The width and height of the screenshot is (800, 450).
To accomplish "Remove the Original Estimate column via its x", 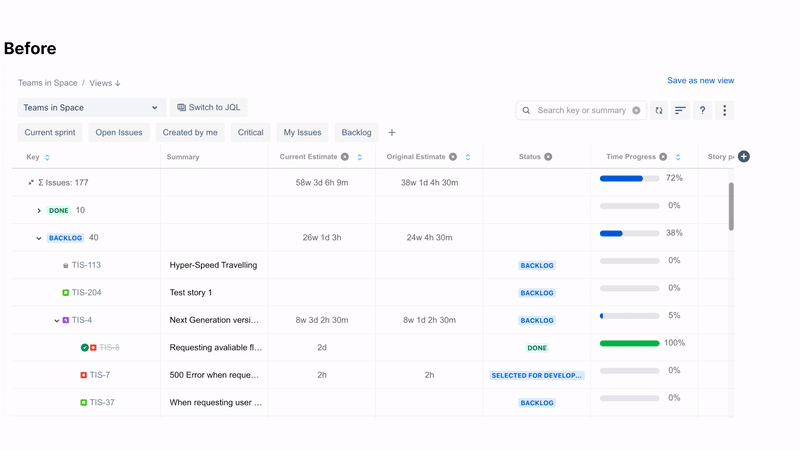I will click(453, 157).
